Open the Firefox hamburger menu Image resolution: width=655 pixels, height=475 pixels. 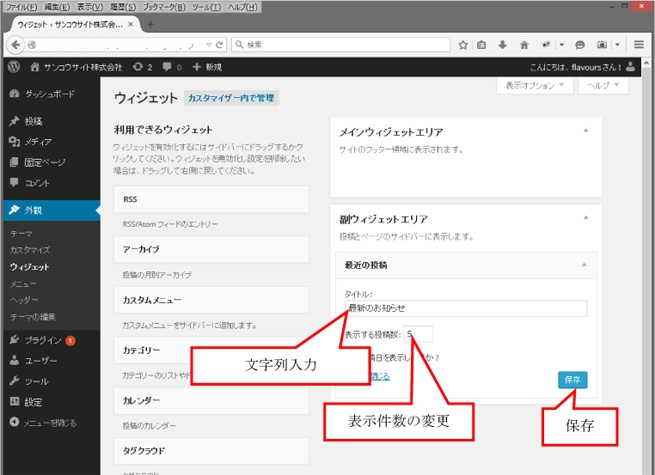(x=639, y=44)
